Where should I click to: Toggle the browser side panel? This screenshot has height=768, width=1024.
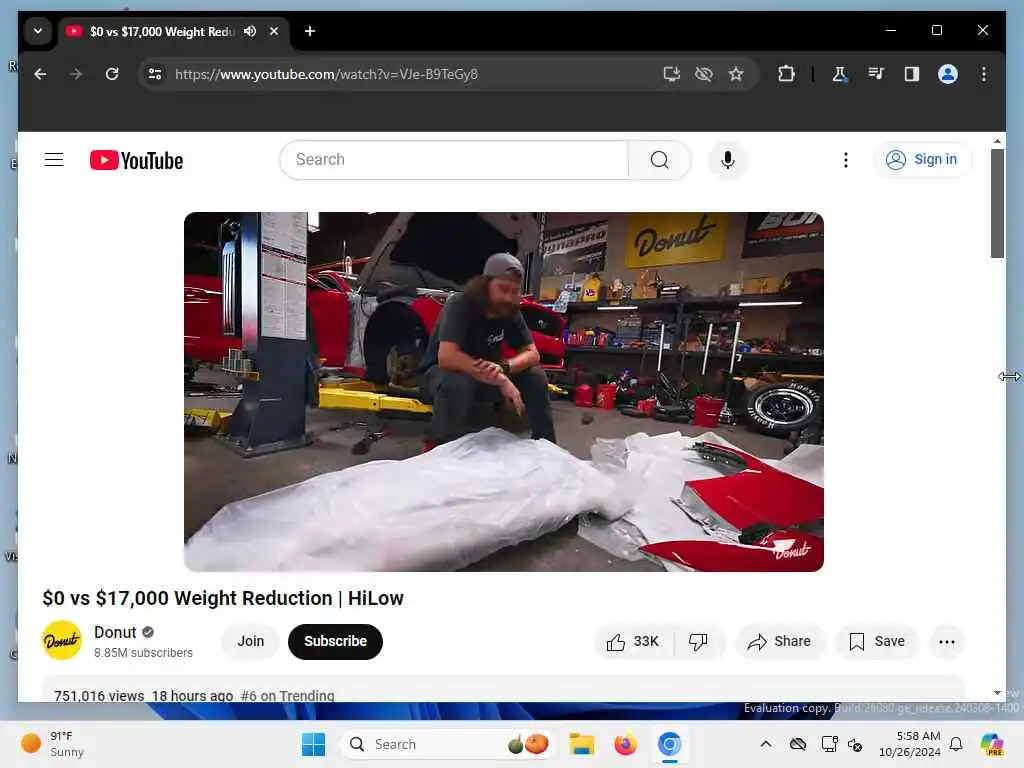click(912, 74)
